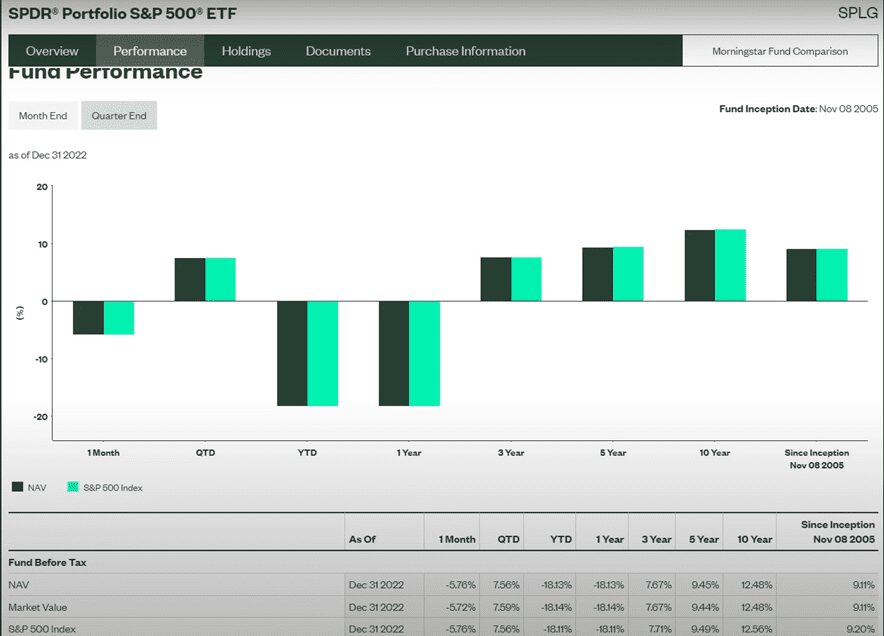Screen dimensions: 884x636
Task: Go to Purchase Information tab
Action: click(465, 51)
